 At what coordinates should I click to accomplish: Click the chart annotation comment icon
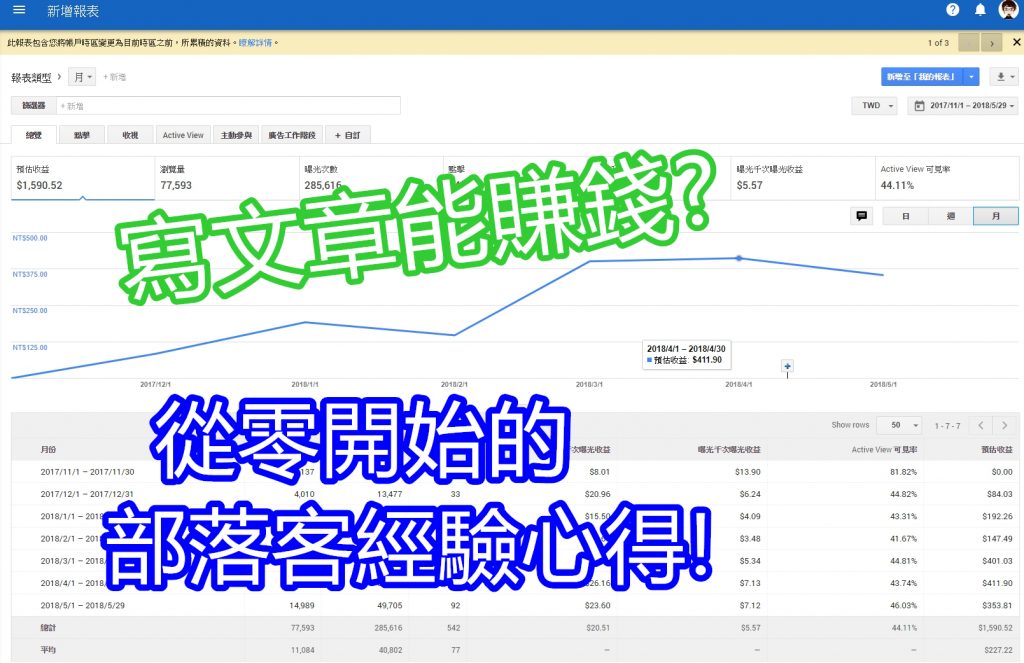[861, 216]
